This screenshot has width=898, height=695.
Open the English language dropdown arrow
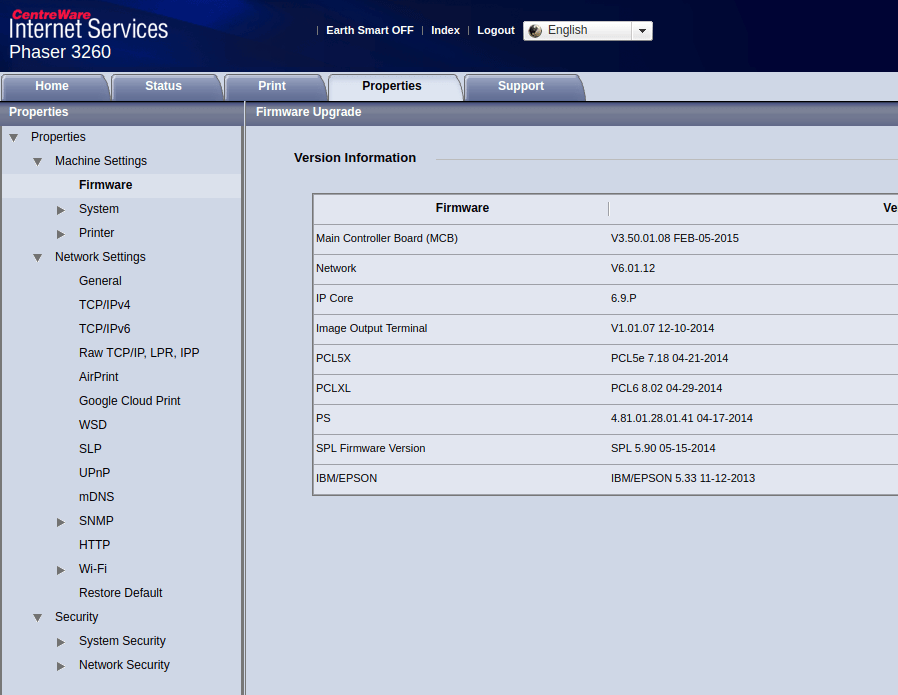pos(642,31)
